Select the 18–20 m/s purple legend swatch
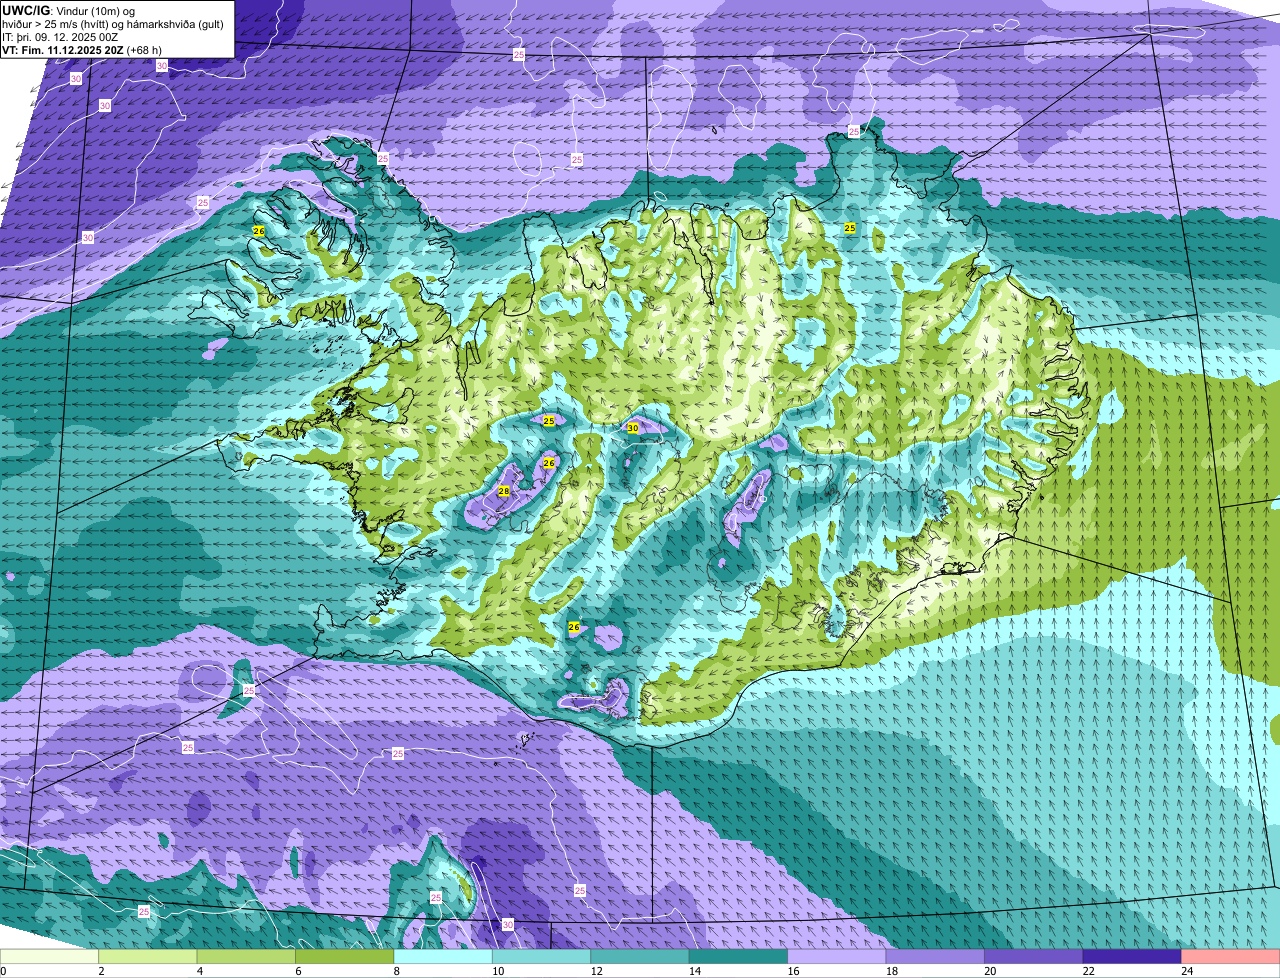This screenshot has width=1280, height=978. (935, 957)
